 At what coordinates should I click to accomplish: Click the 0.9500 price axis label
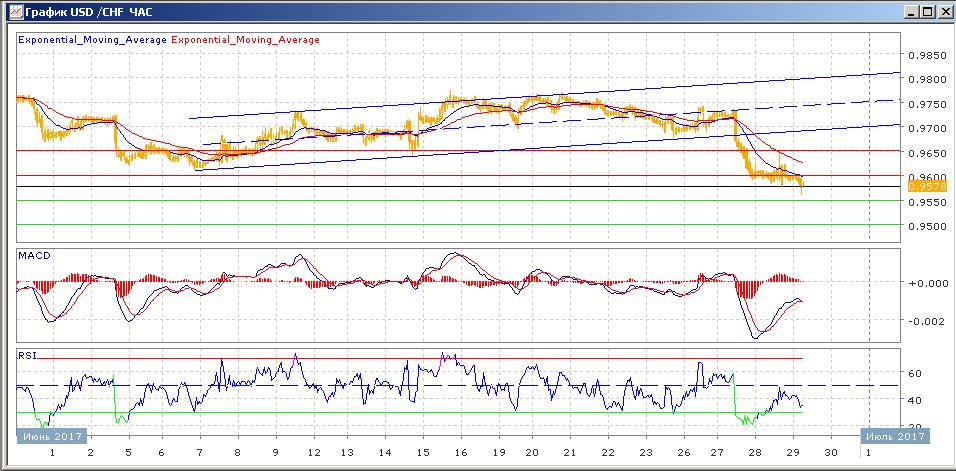click(926, 226)
